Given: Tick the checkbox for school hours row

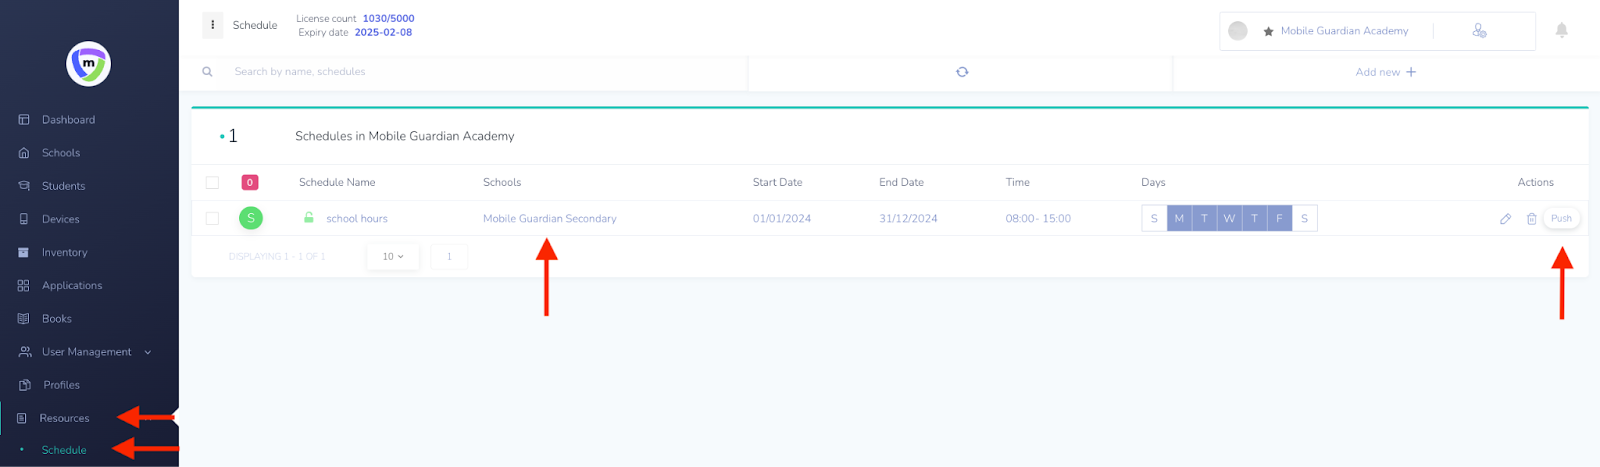Looking at the screenshot, I should click(212, 218).
